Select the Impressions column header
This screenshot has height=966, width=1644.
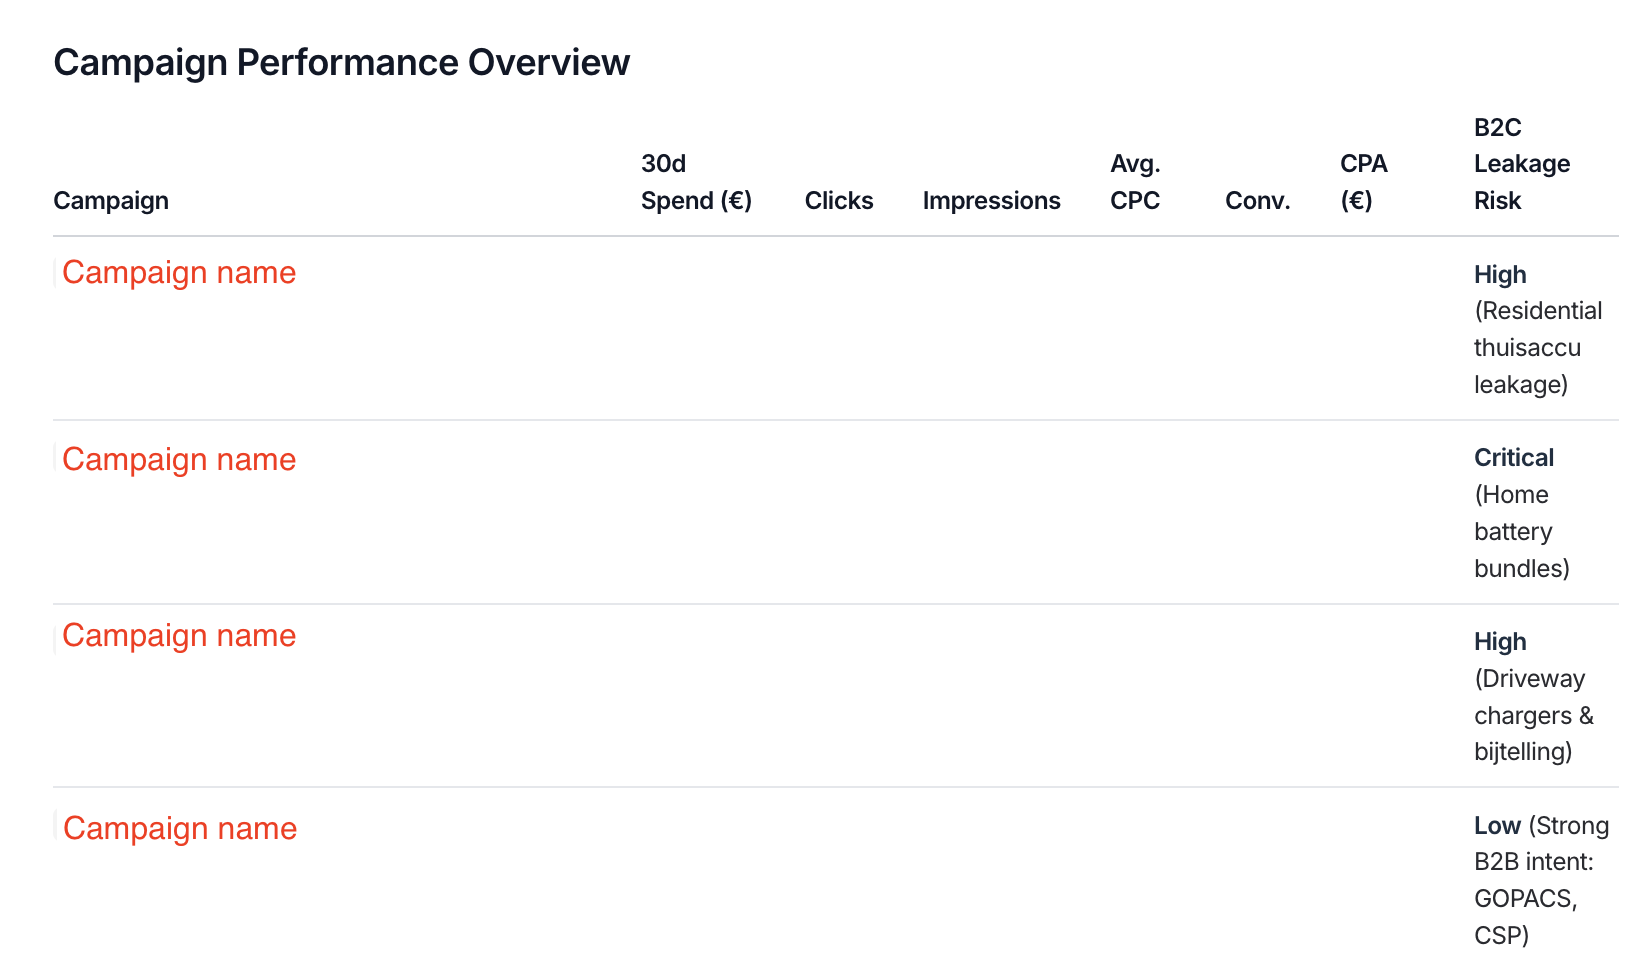click(x=991, y=201)
